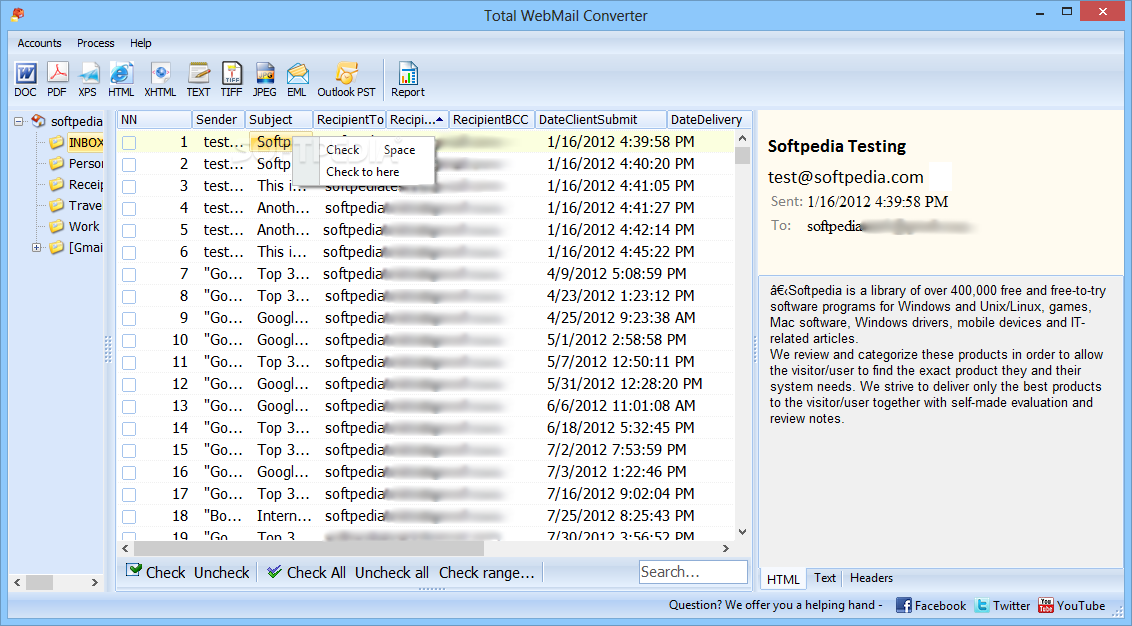Click folder tree scroll right arrow

[x=95, y=582]
